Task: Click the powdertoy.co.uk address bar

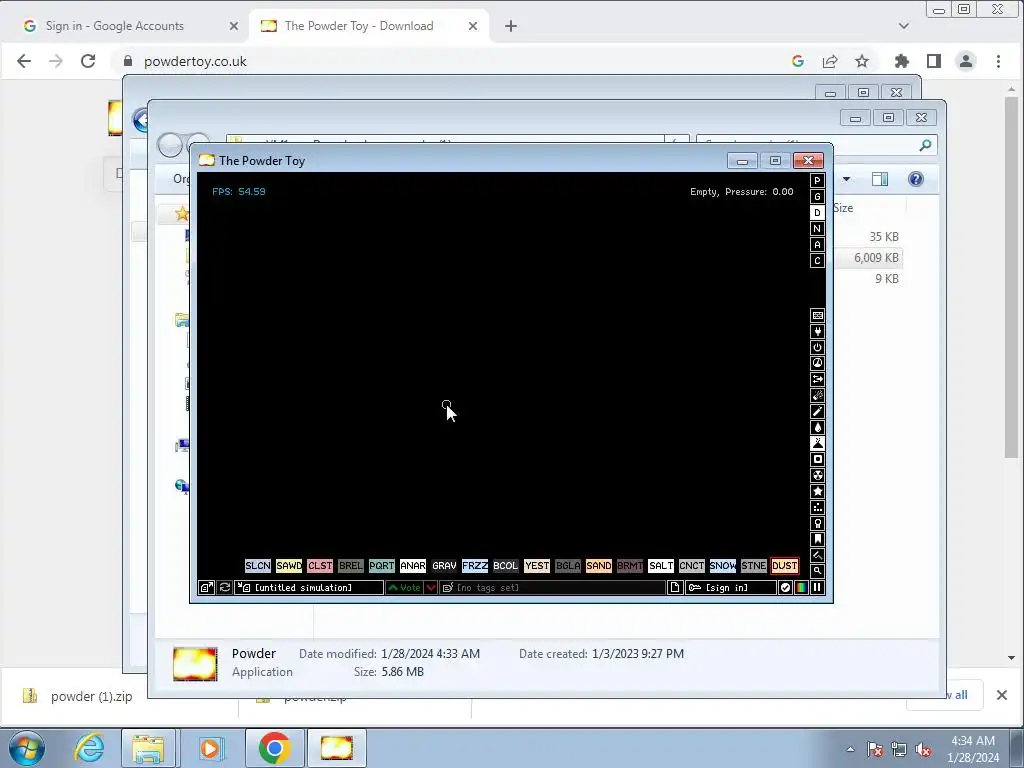Action: click(451, 61)
